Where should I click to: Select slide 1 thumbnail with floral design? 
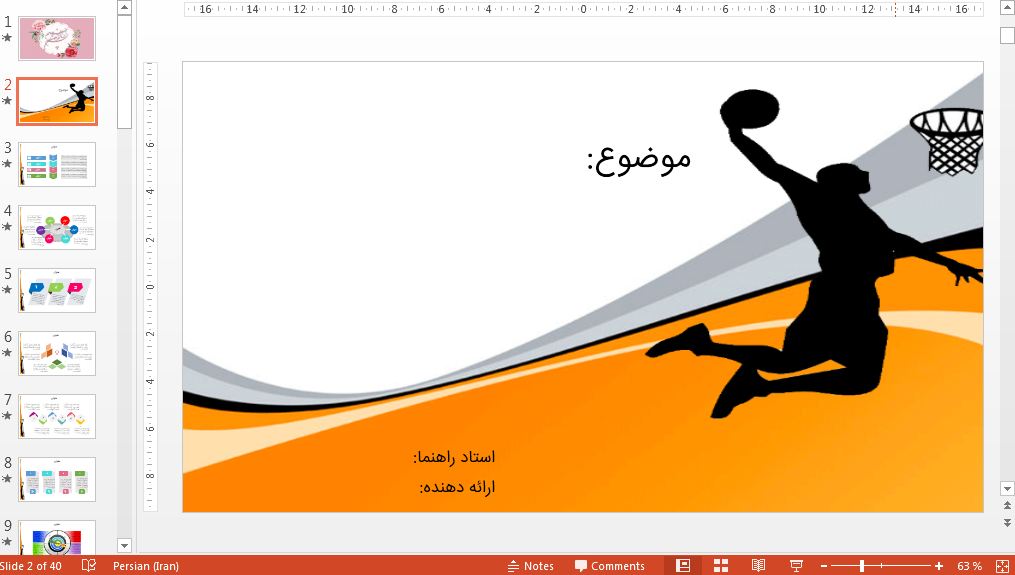pyautogui.click(x=57, y=38)
